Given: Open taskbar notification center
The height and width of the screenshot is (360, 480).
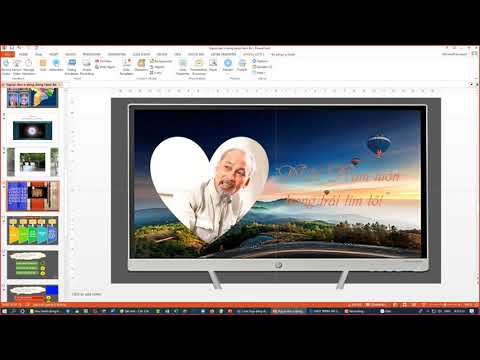Looking at the screenshot, I should [x=472, y=311].
